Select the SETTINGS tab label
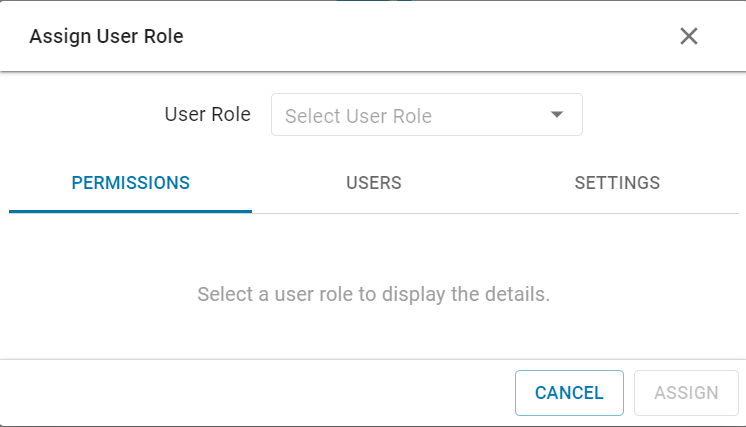Viewport: 746px width, 427px height. (x=617, y=183)
